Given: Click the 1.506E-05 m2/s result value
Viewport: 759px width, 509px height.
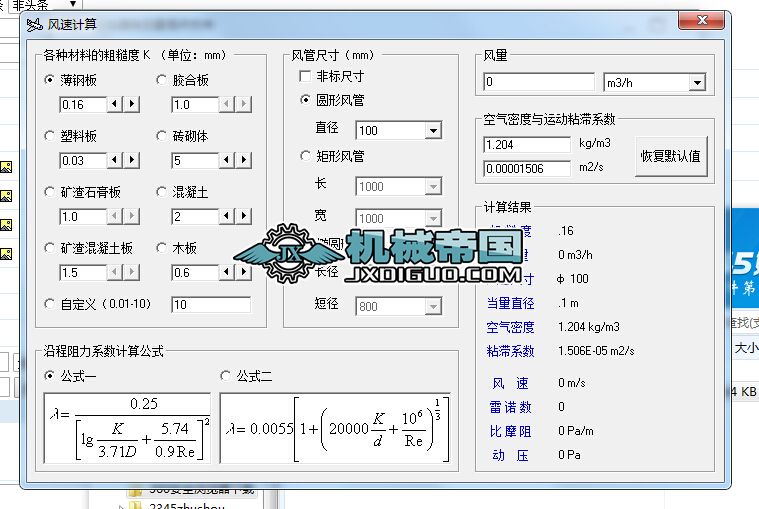Looking at the screenshot, I should tap(596, 351).
